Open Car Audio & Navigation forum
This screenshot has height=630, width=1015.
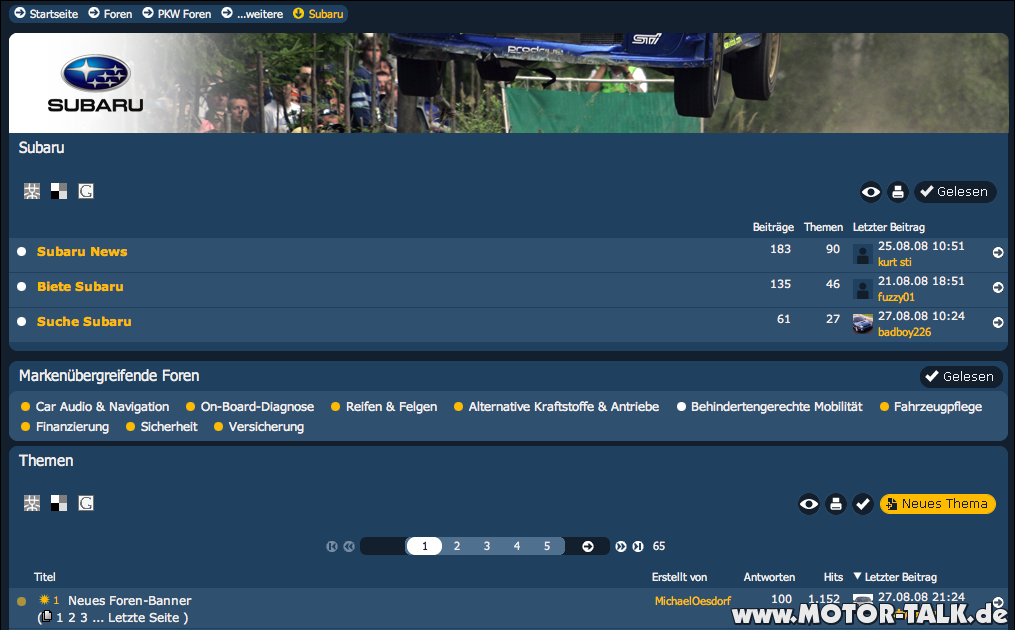pyautogui.click(x=102, y=407)
